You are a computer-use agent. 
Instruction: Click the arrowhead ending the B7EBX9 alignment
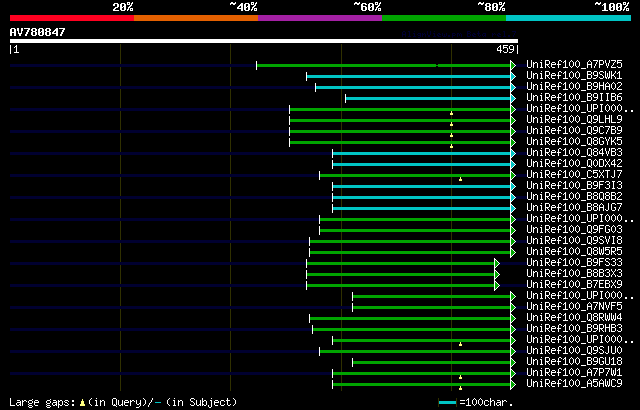click(497, 286)
